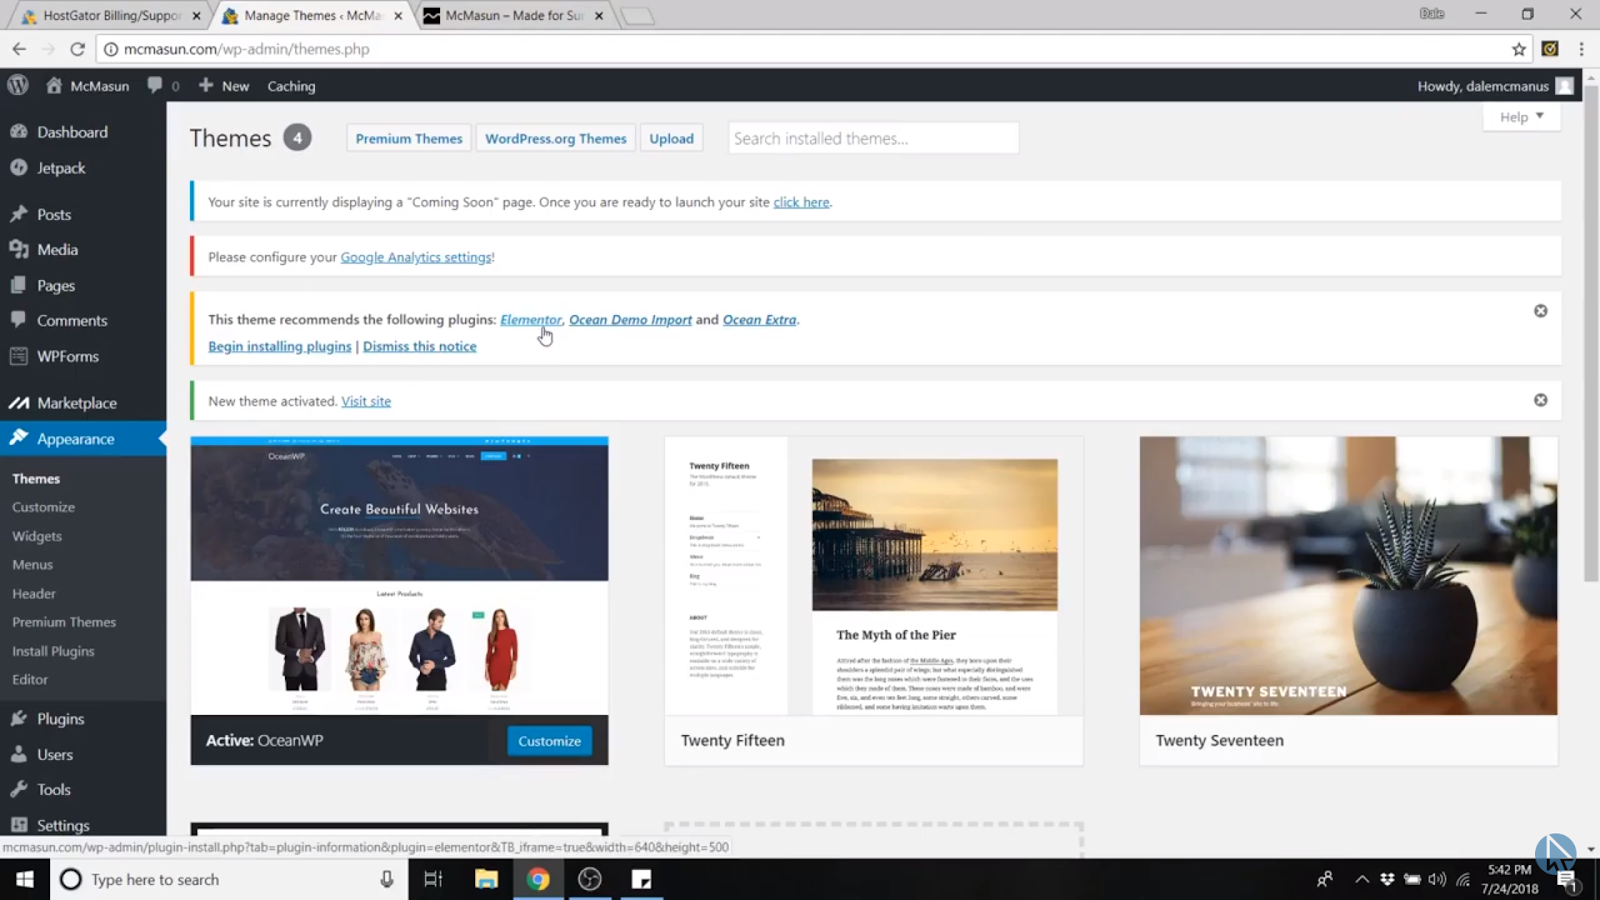
Task: Open Customize in the Appearance submenu
Action: pos(43,507)
